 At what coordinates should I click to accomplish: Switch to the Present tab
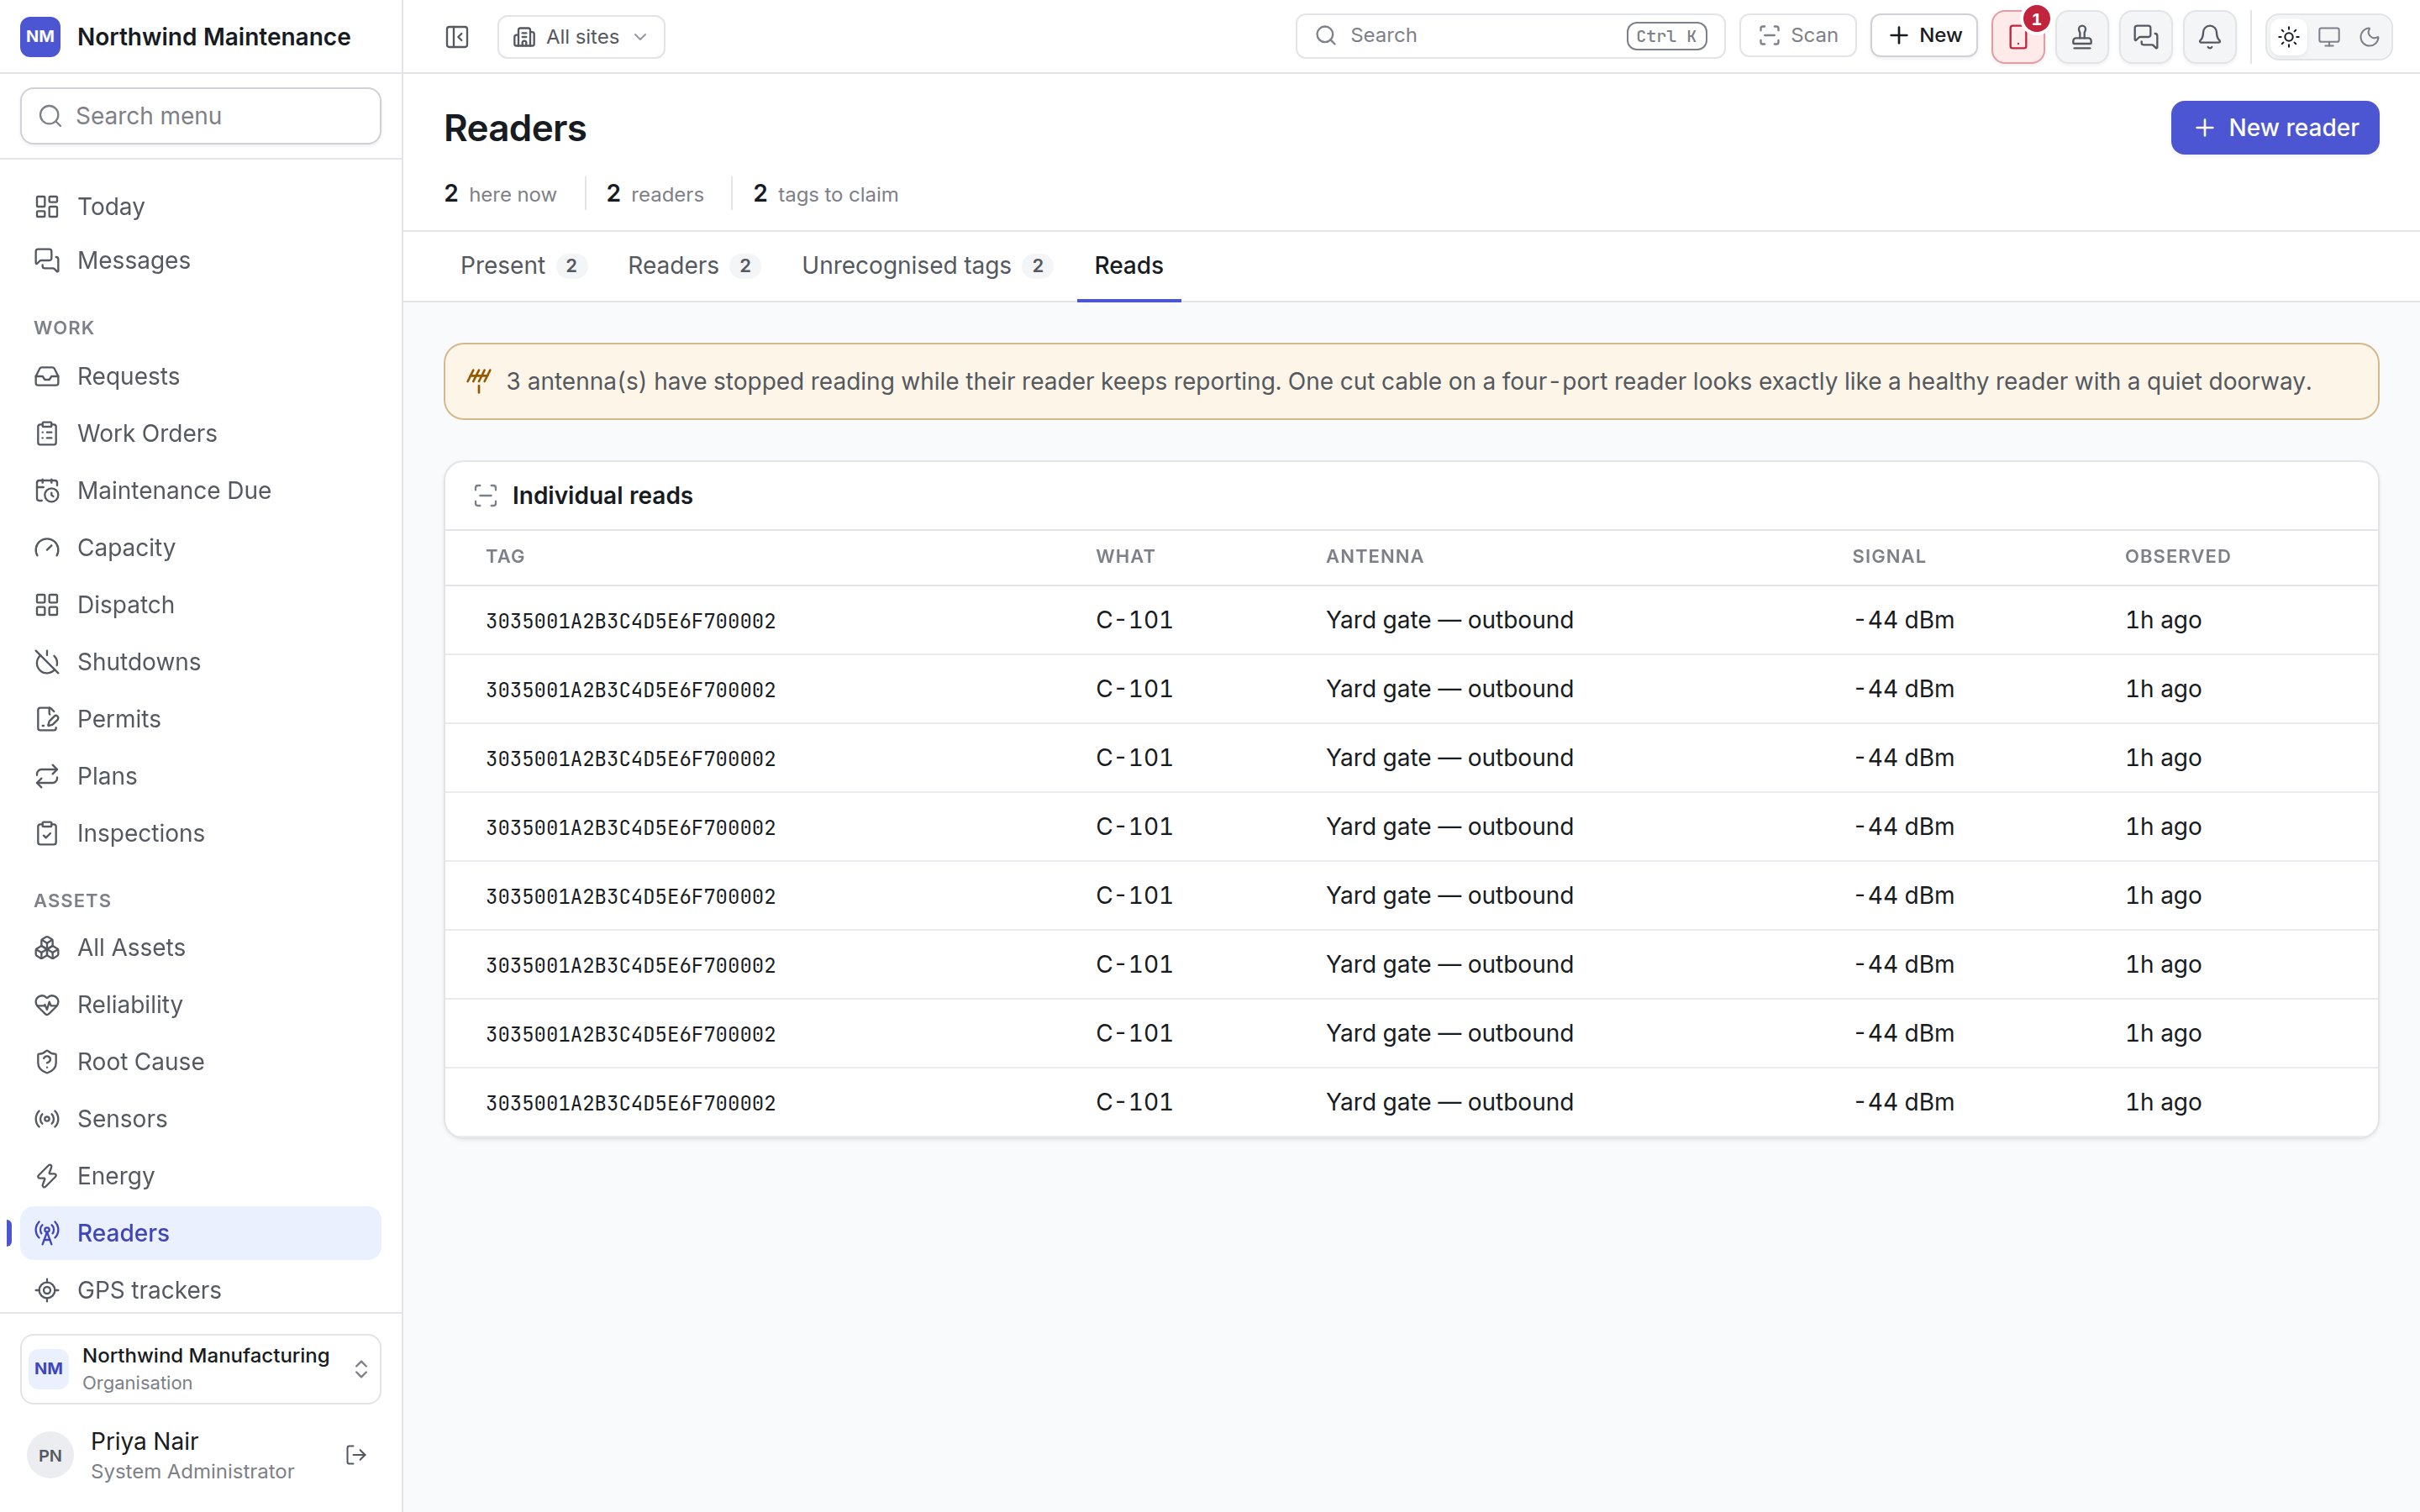click(x=523, y=266)
